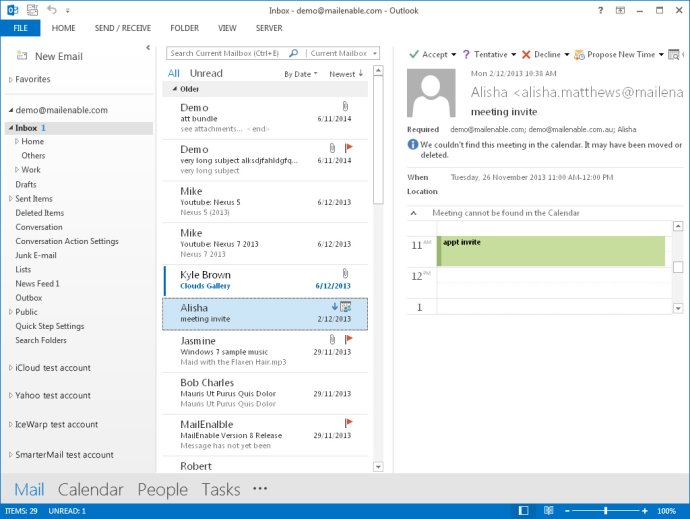The height and width of the screenshot is (519, 690).
Task: Select the Search Folders item
Action: [x=41, y=340]
